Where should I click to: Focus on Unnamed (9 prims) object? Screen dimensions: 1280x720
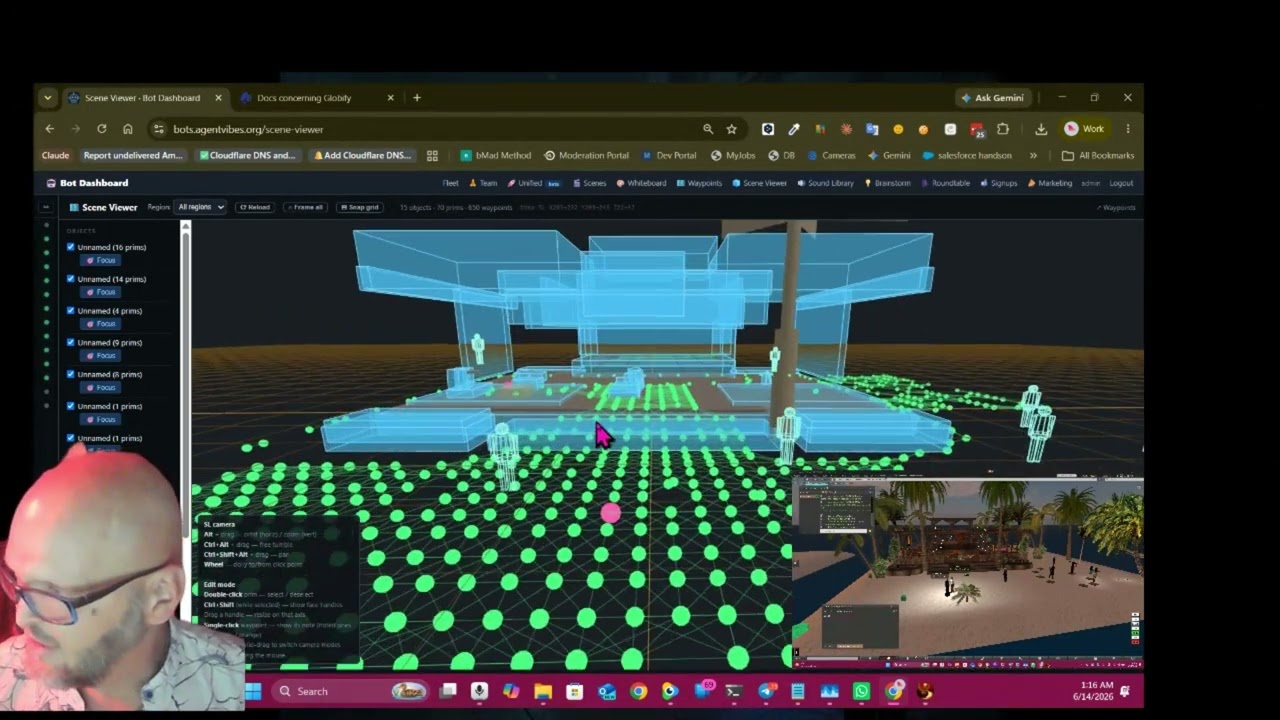[101, 356]
